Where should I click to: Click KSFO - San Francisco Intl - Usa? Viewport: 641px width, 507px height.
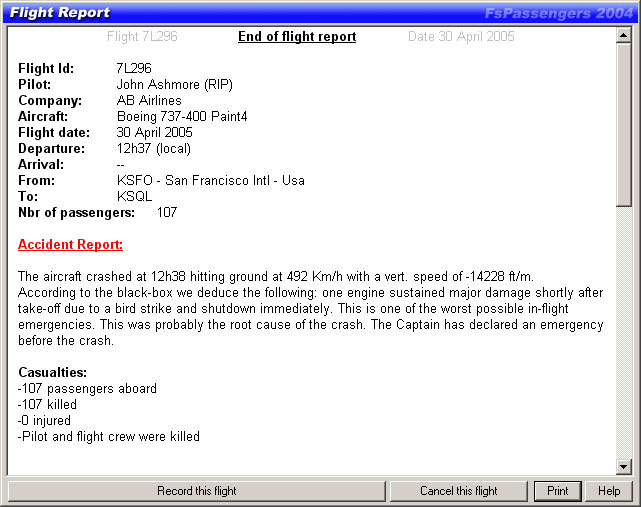211,180
